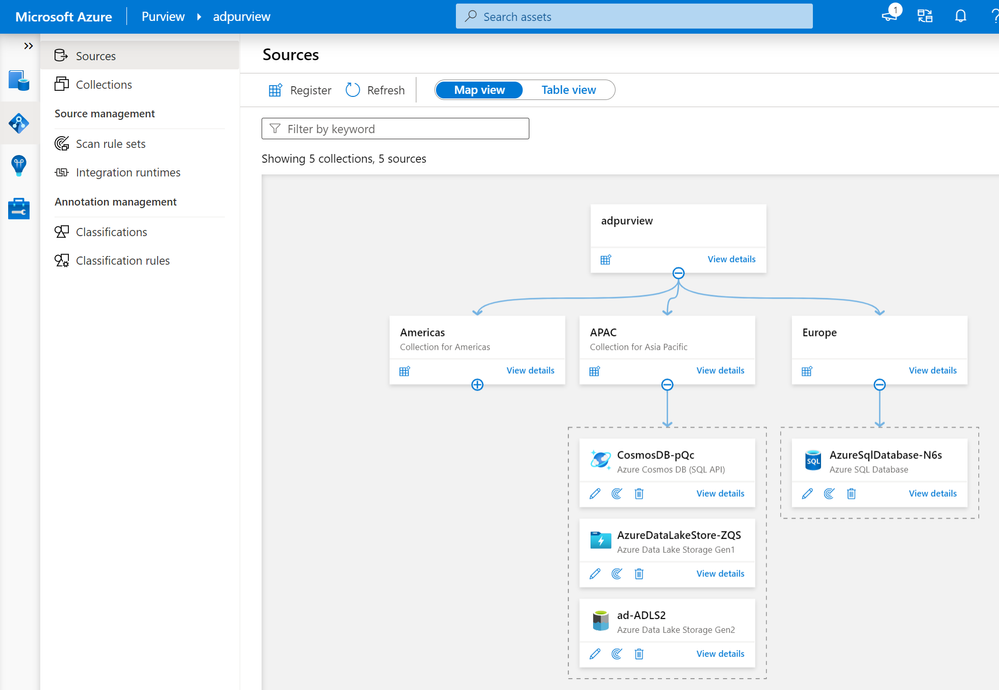Click the Data Lake Gen1 source icon

600,540
